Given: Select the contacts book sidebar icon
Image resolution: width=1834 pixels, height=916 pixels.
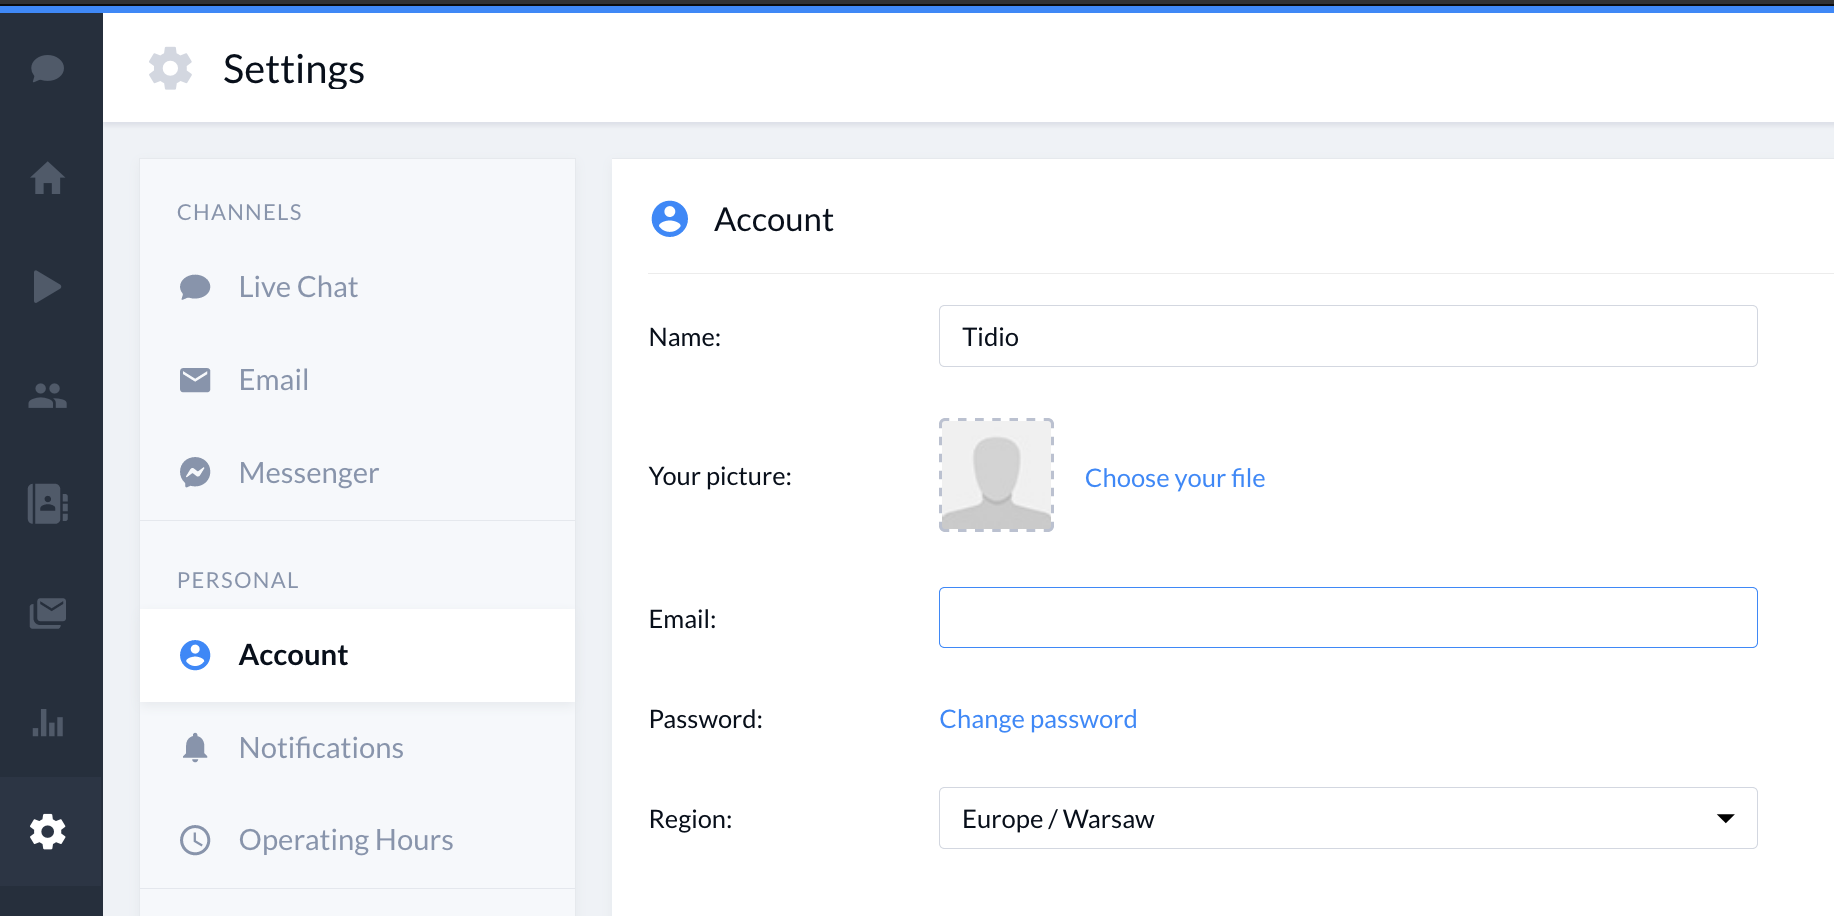Looking at the screenshot, I should (47, 505).
